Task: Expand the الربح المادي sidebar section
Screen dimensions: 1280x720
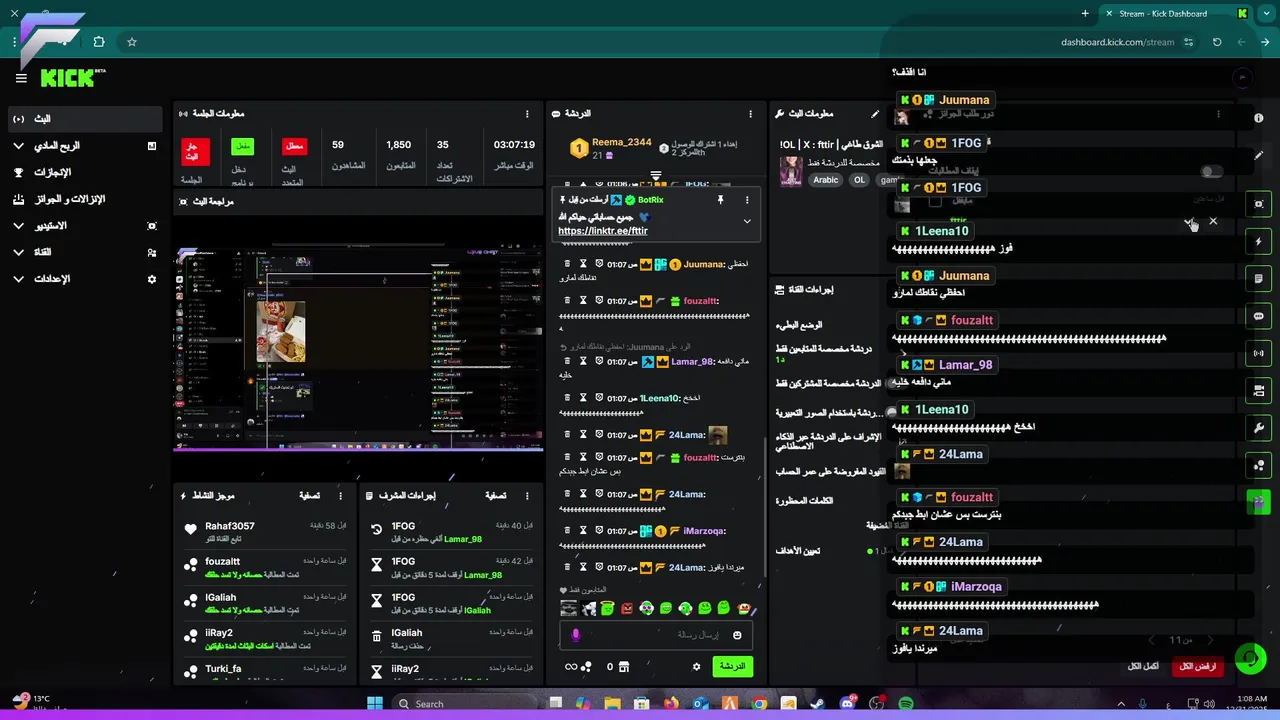Action: click(x=18, y=146)
